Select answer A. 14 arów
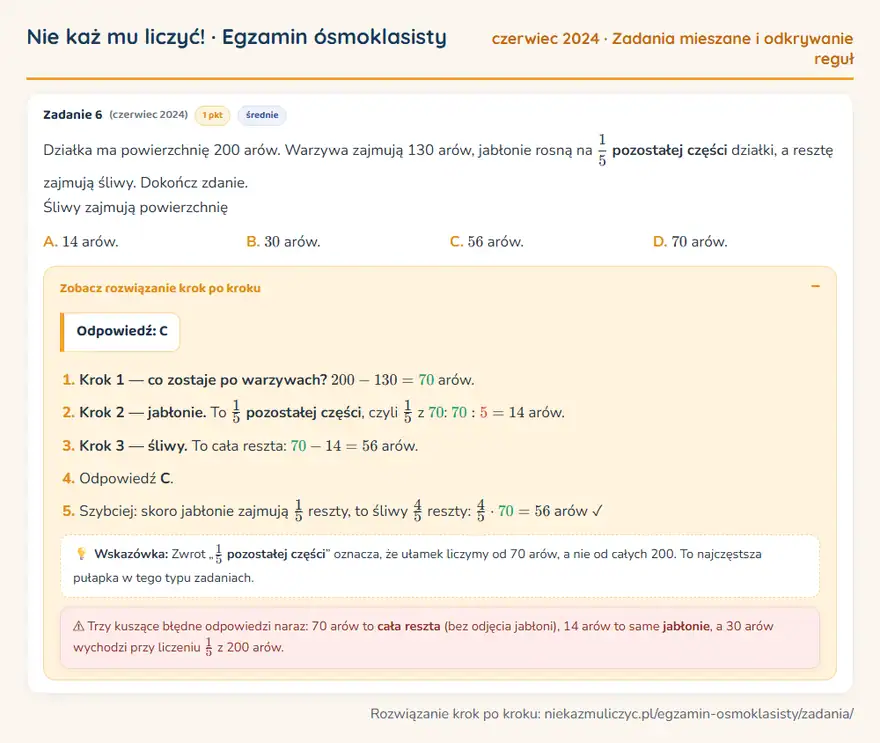Viewport: 880px width, 743px height. point(81,242)
